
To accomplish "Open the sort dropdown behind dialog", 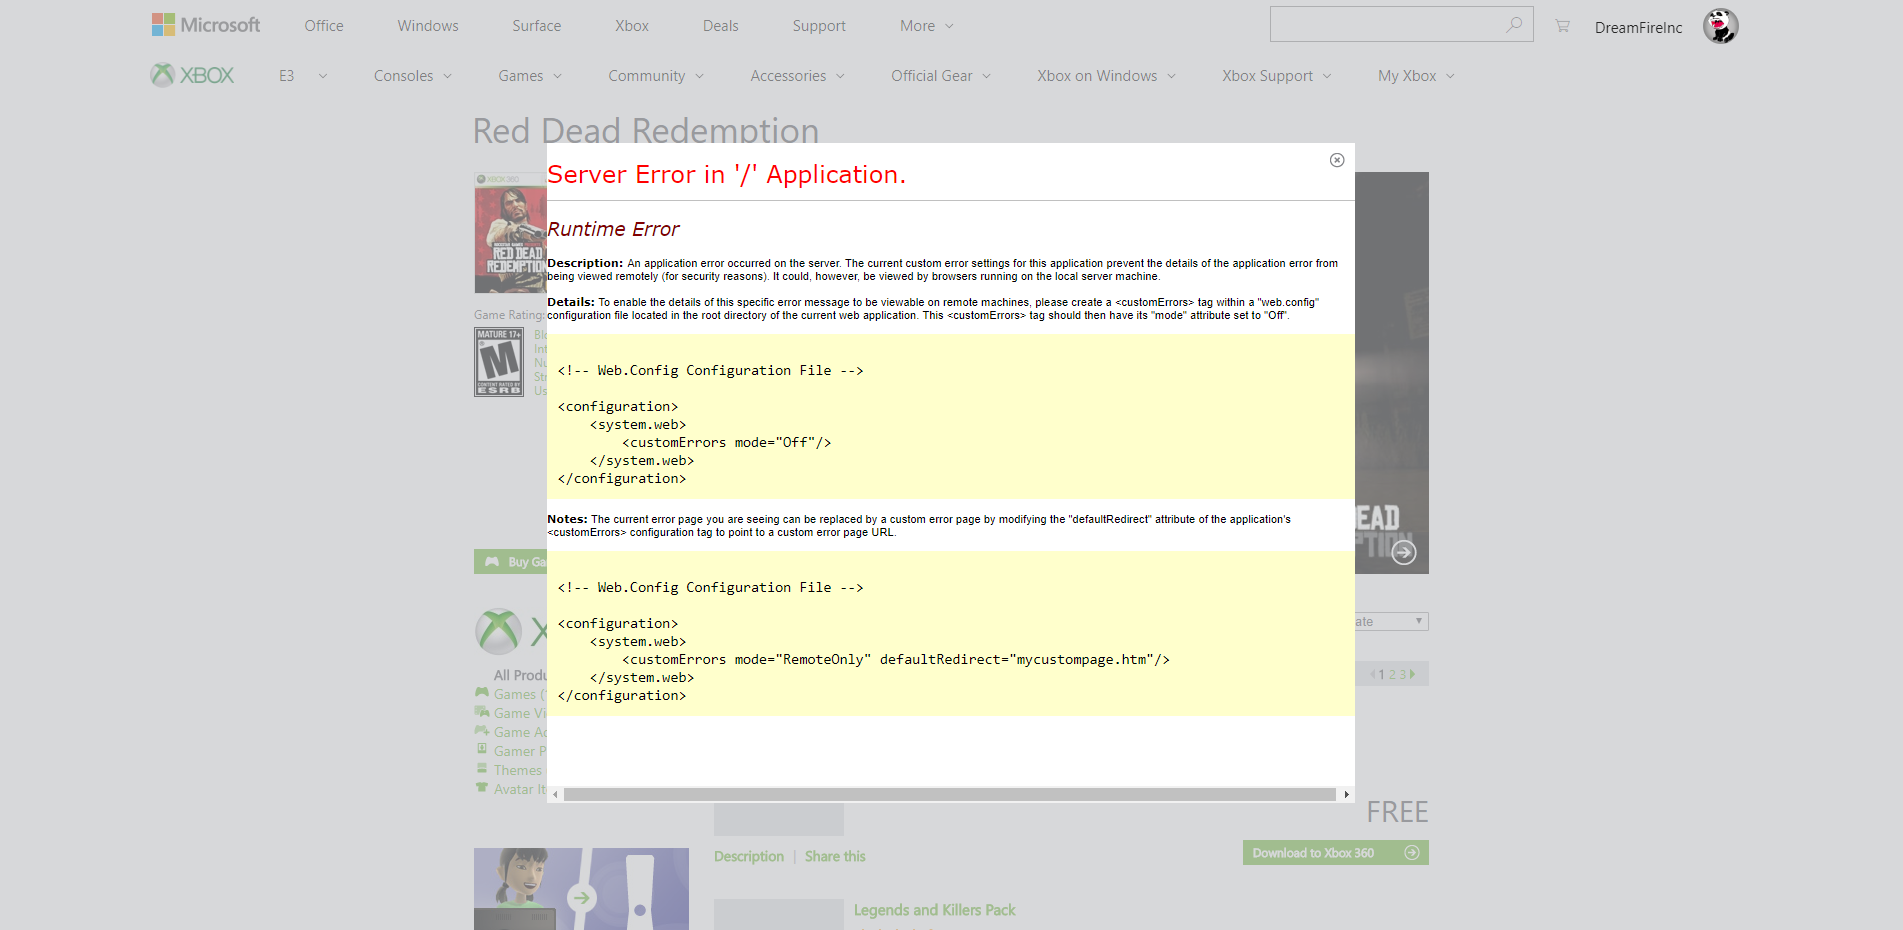I will click(1392, 621).
